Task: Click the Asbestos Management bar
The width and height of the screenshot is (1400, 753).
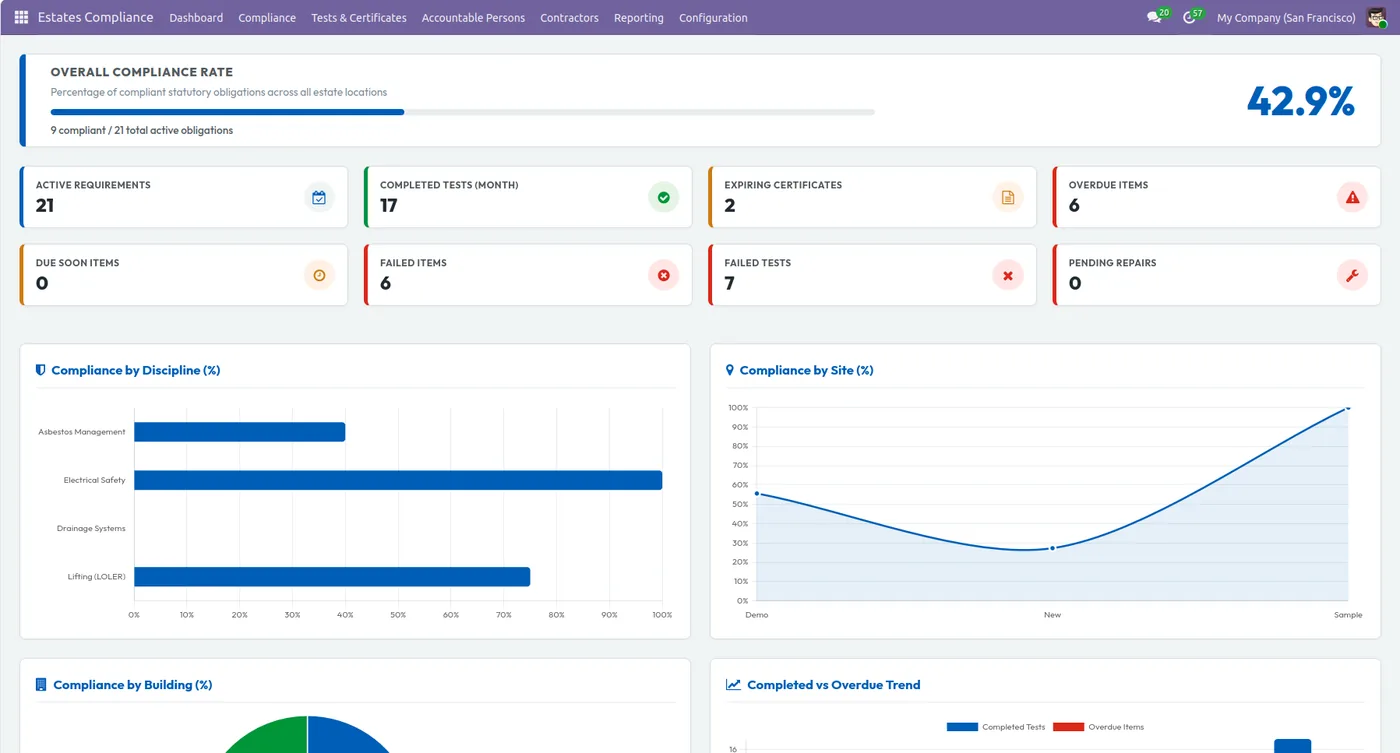Action: [x=240, y=432]
